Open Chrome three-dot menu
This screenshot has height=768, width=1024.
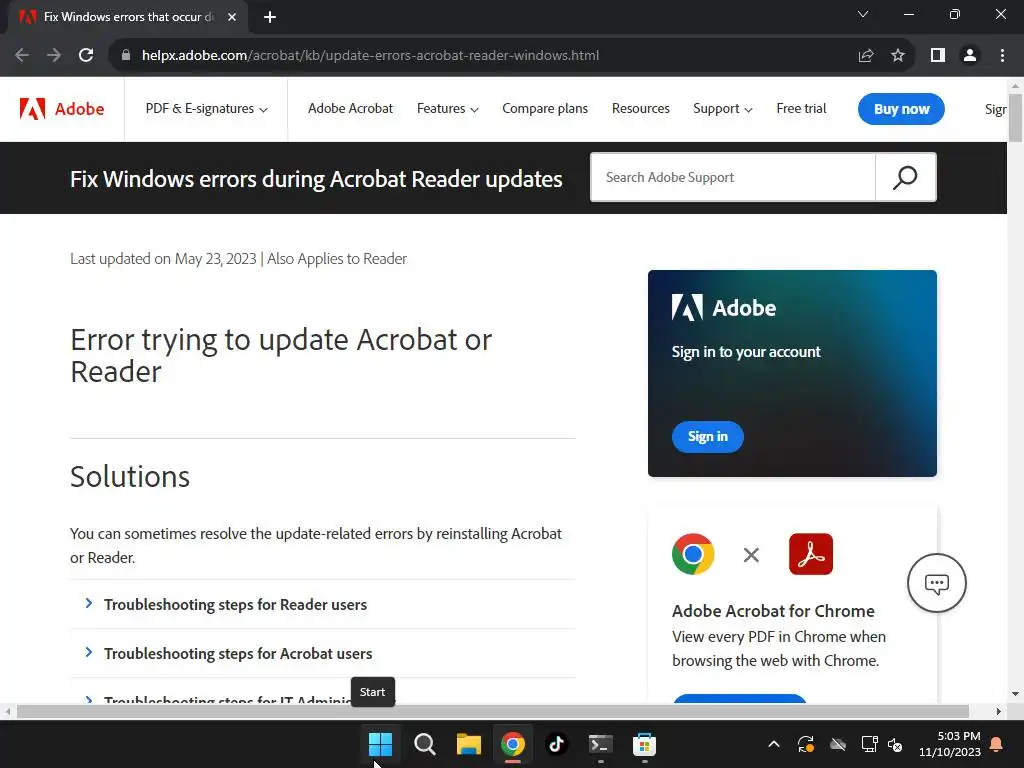point(1002,56)
